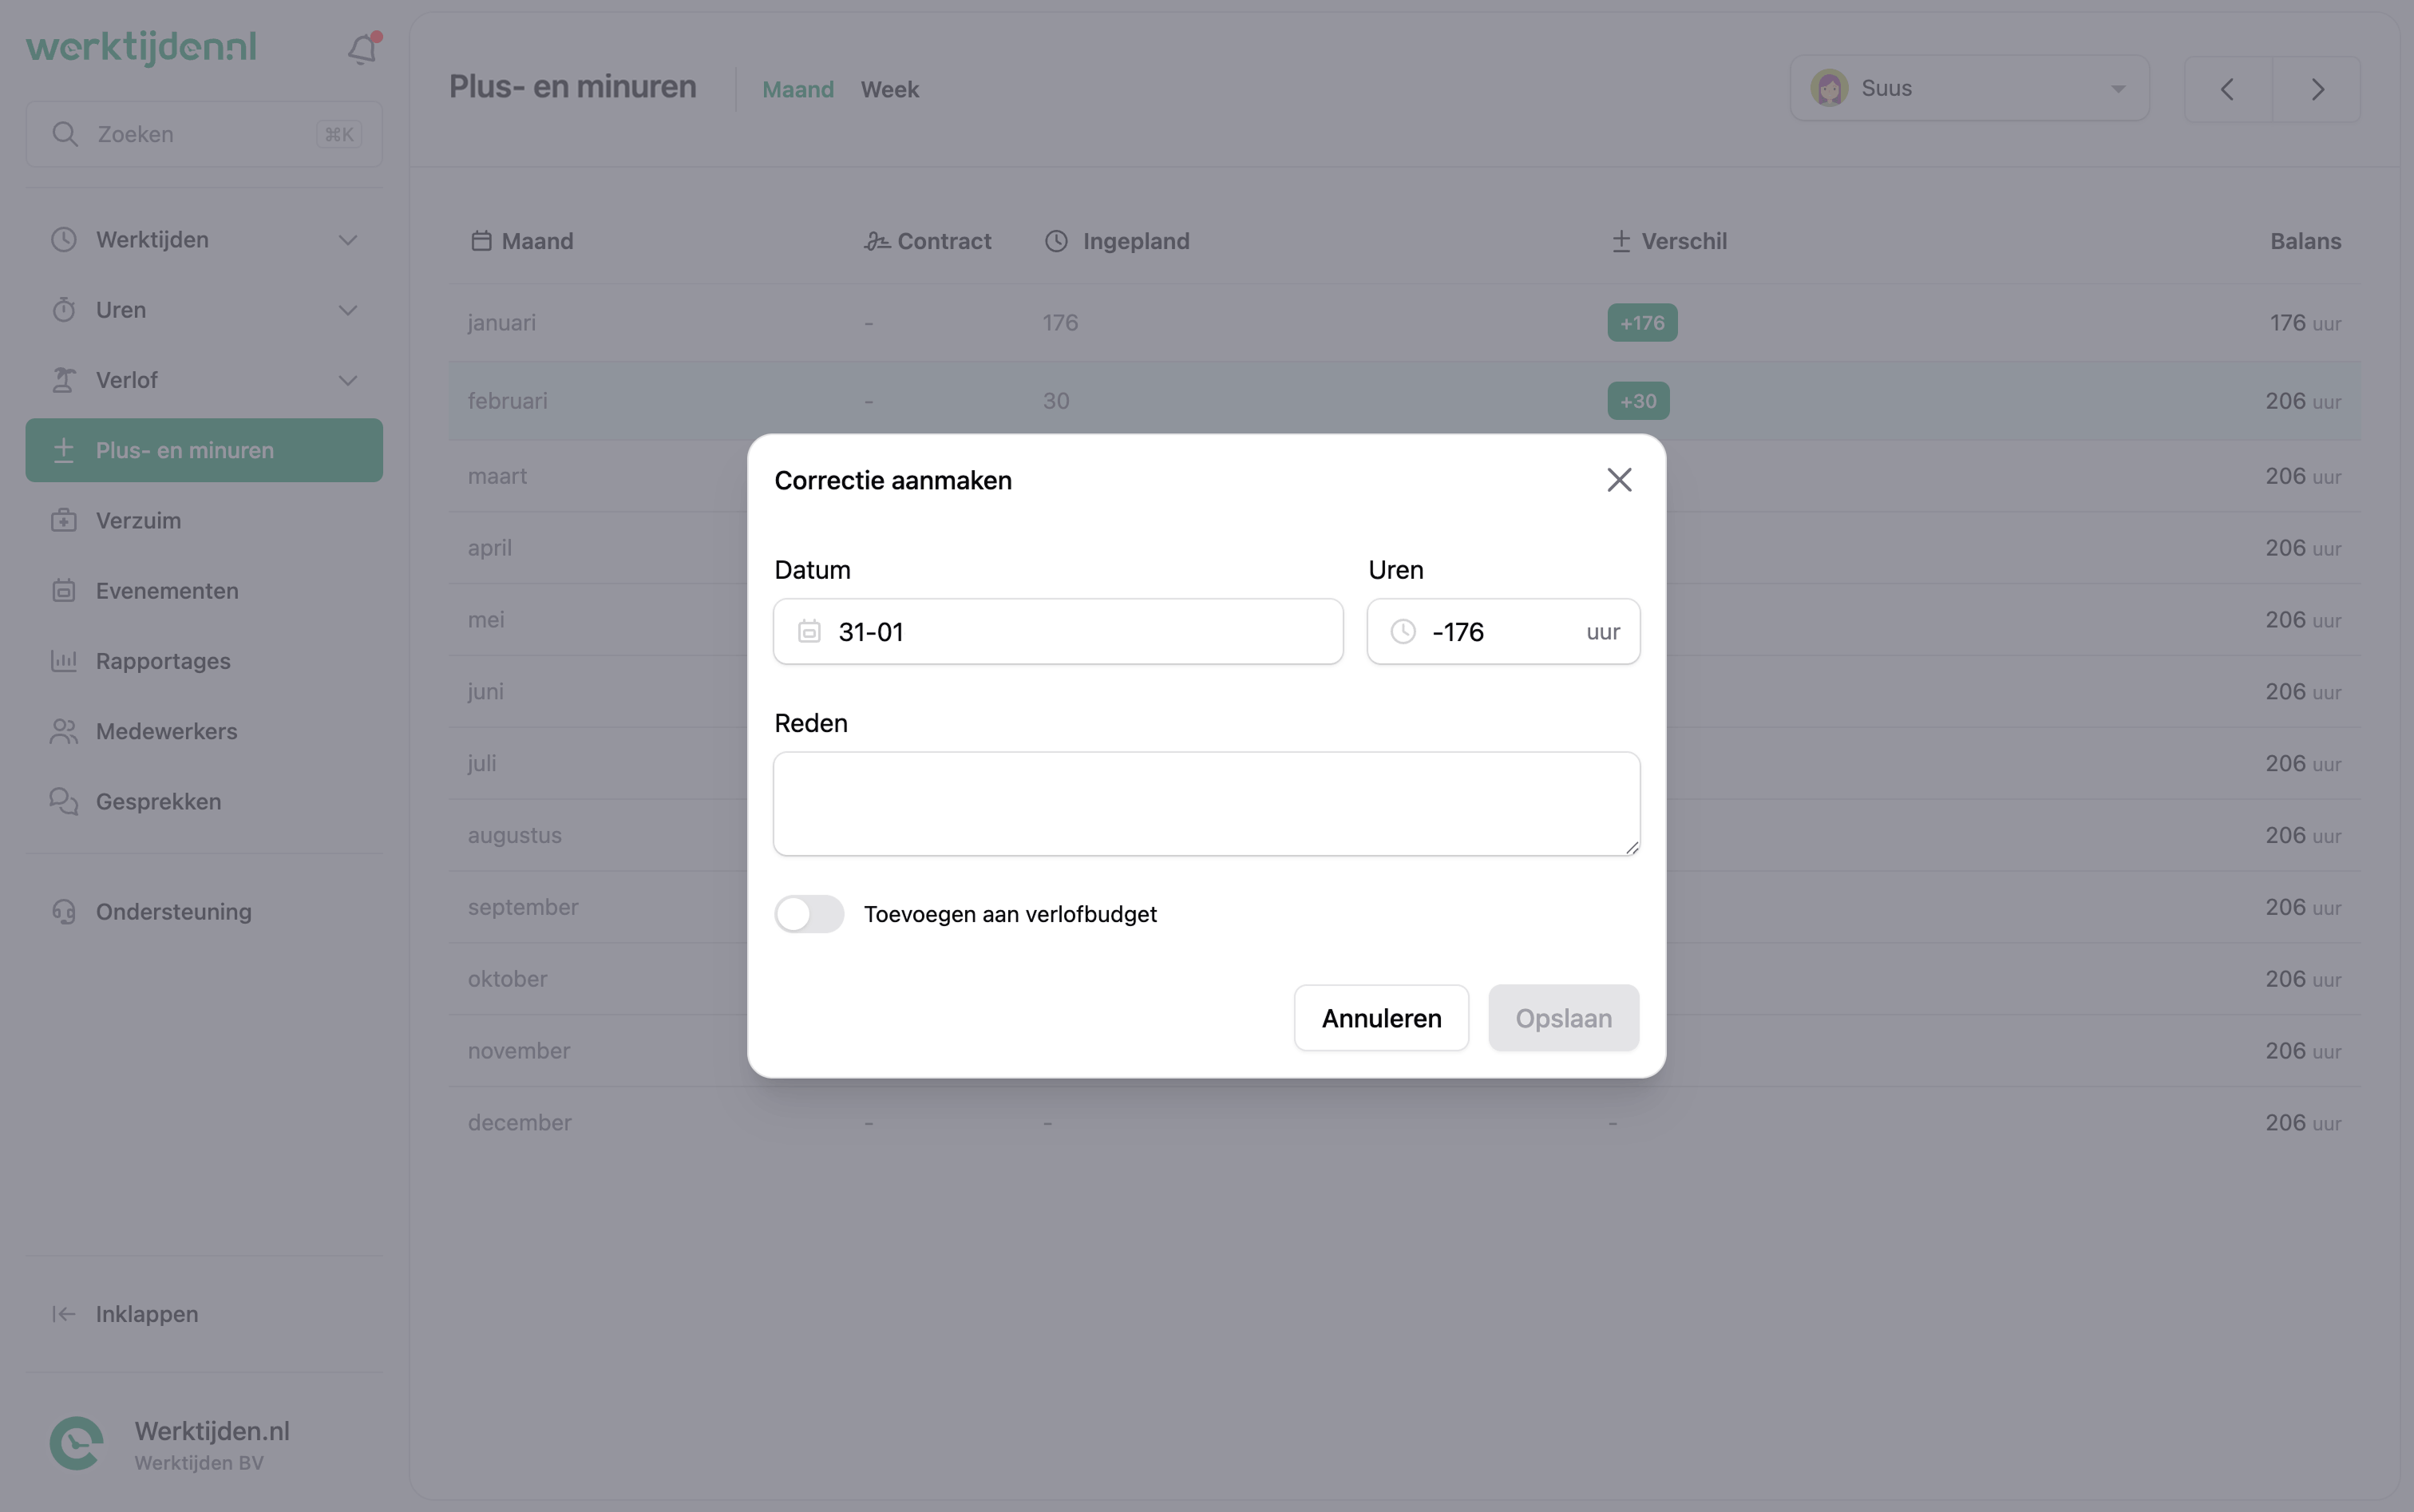2414x1512 pixels.
Task: Open Rapportages via the chart icon
Action: [x=64, y=660]
